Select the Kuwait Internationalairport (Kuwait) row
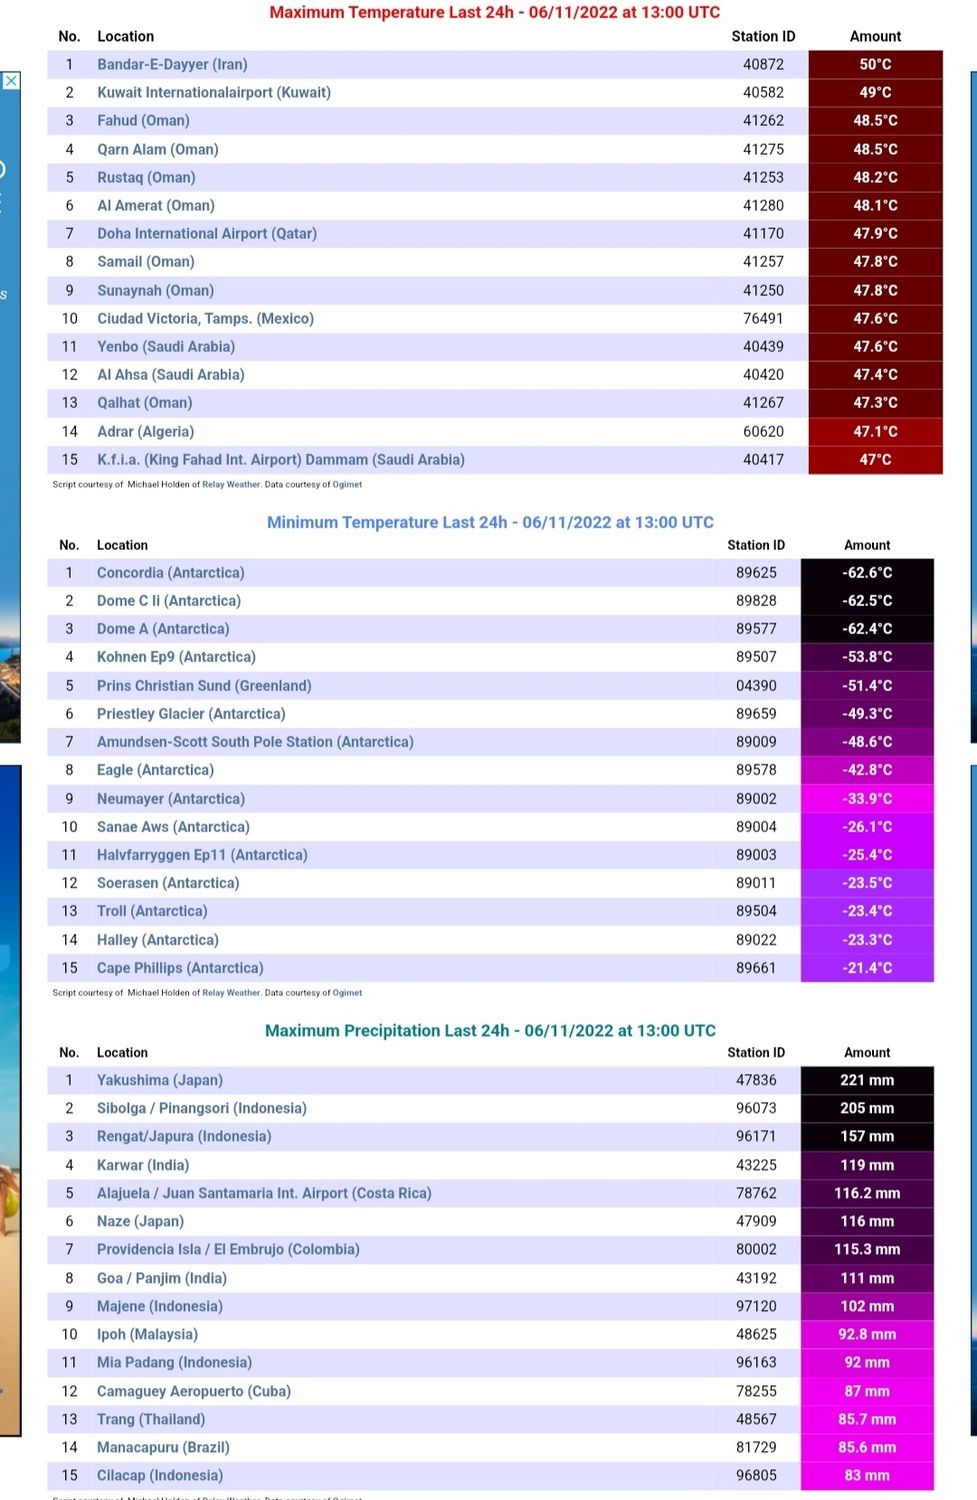Image resolution: width=977 pixels, height=1500 pixels. (214, 92)
